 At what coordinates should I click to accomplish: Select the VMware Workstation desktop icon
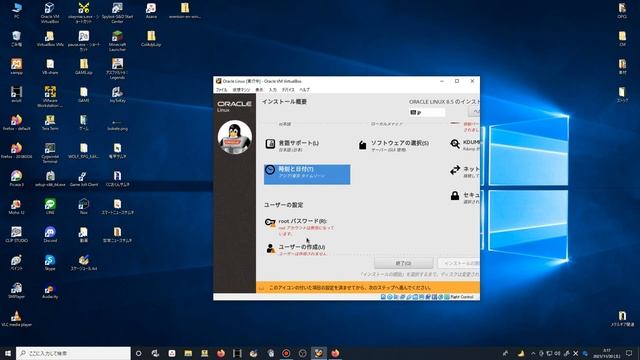tap(50, 96)
